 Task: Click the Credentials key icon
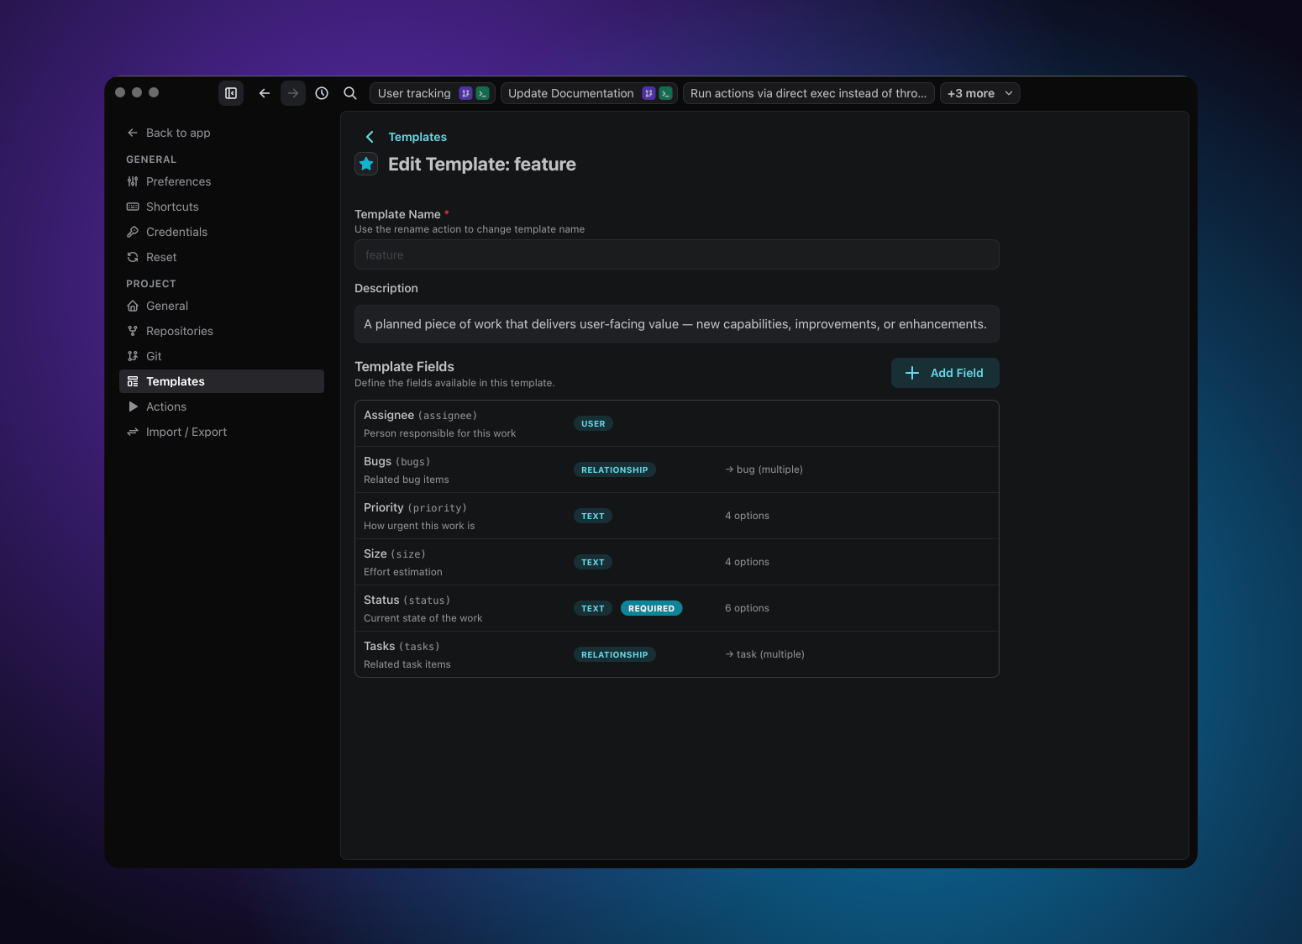[133, 232]
